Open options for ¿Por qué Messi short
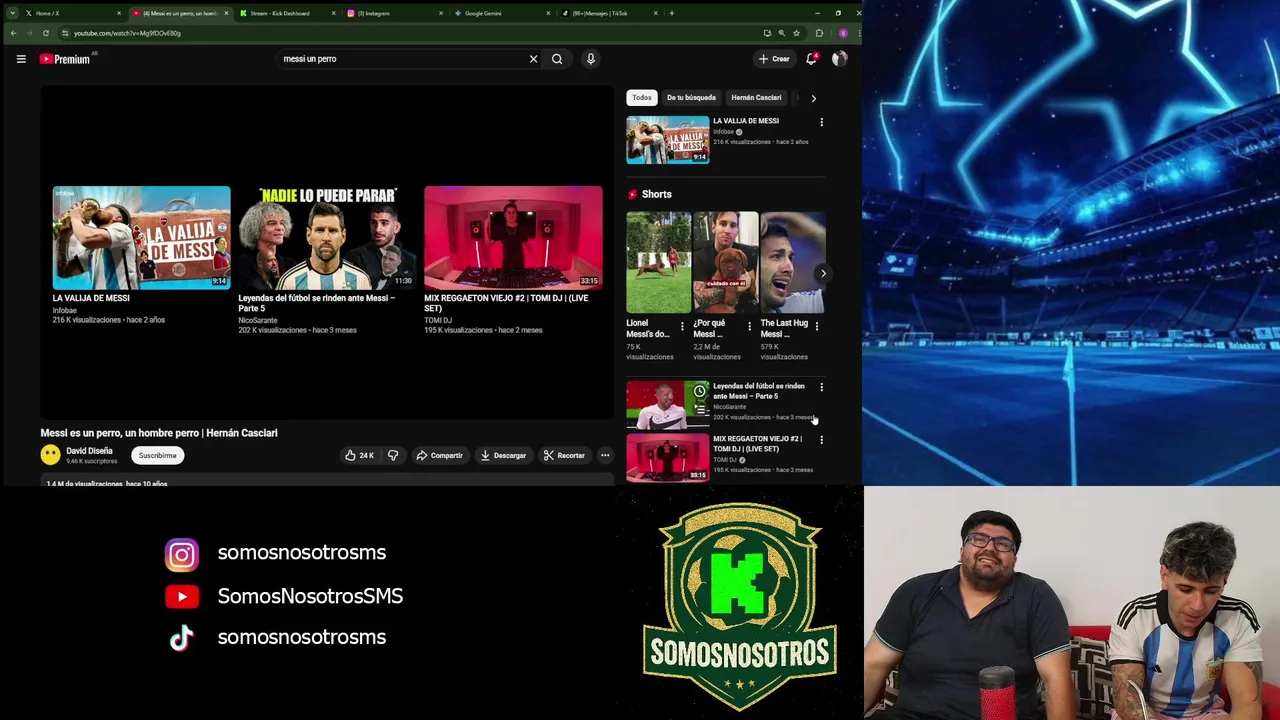Screen dimensions: 1280x720 [x=749, y=326]
